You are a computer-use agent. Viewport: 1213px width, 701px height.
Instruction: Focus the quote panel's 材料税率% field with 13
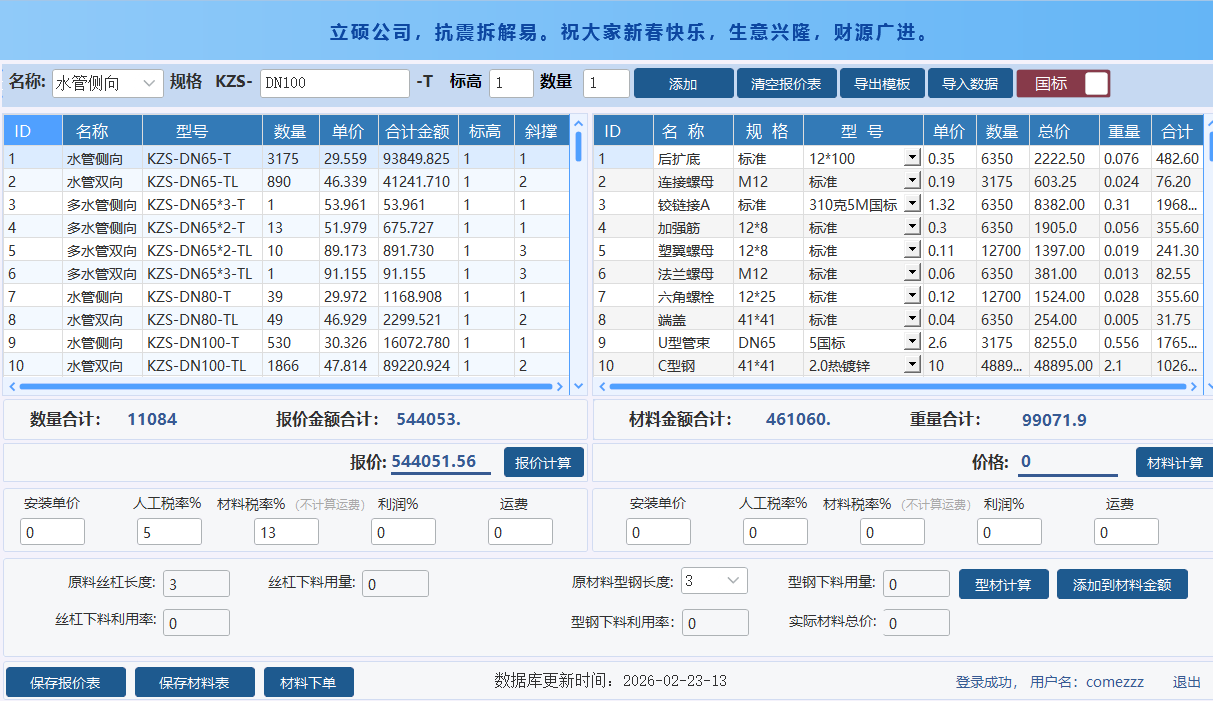coord(286,532)
